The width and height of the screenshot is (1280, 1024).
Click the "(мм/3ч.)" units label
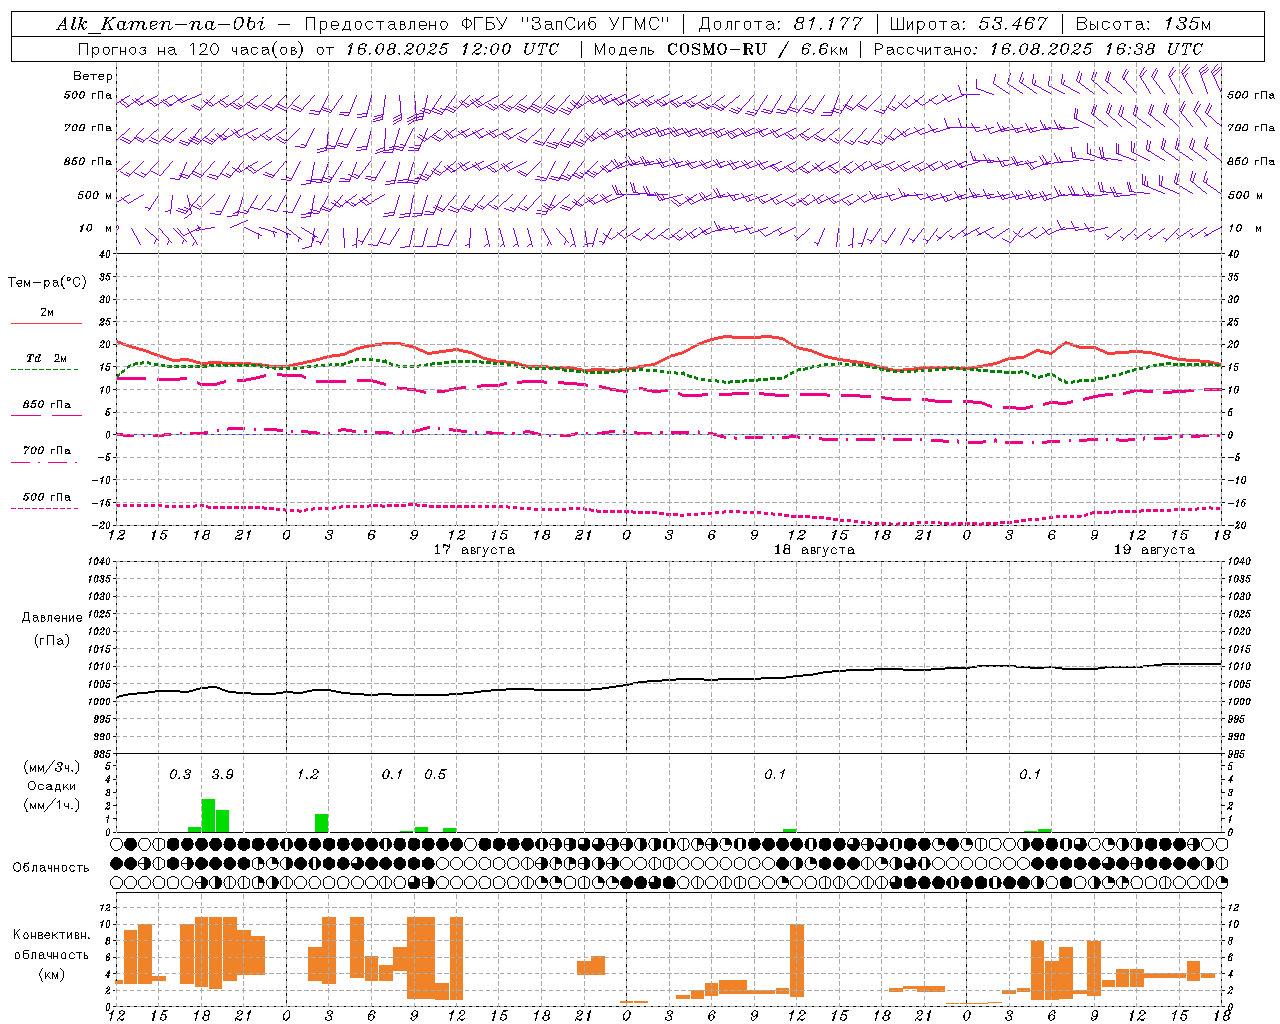coord(51,767)
